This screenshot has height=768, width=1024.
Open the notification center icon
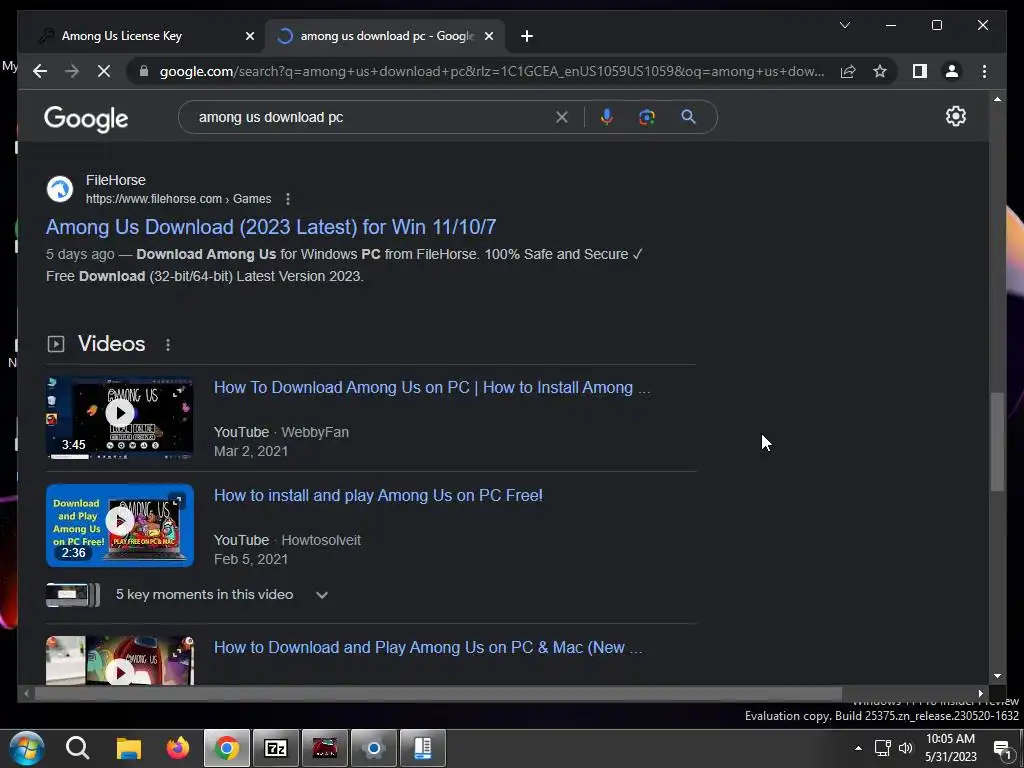coord(1004,749)
